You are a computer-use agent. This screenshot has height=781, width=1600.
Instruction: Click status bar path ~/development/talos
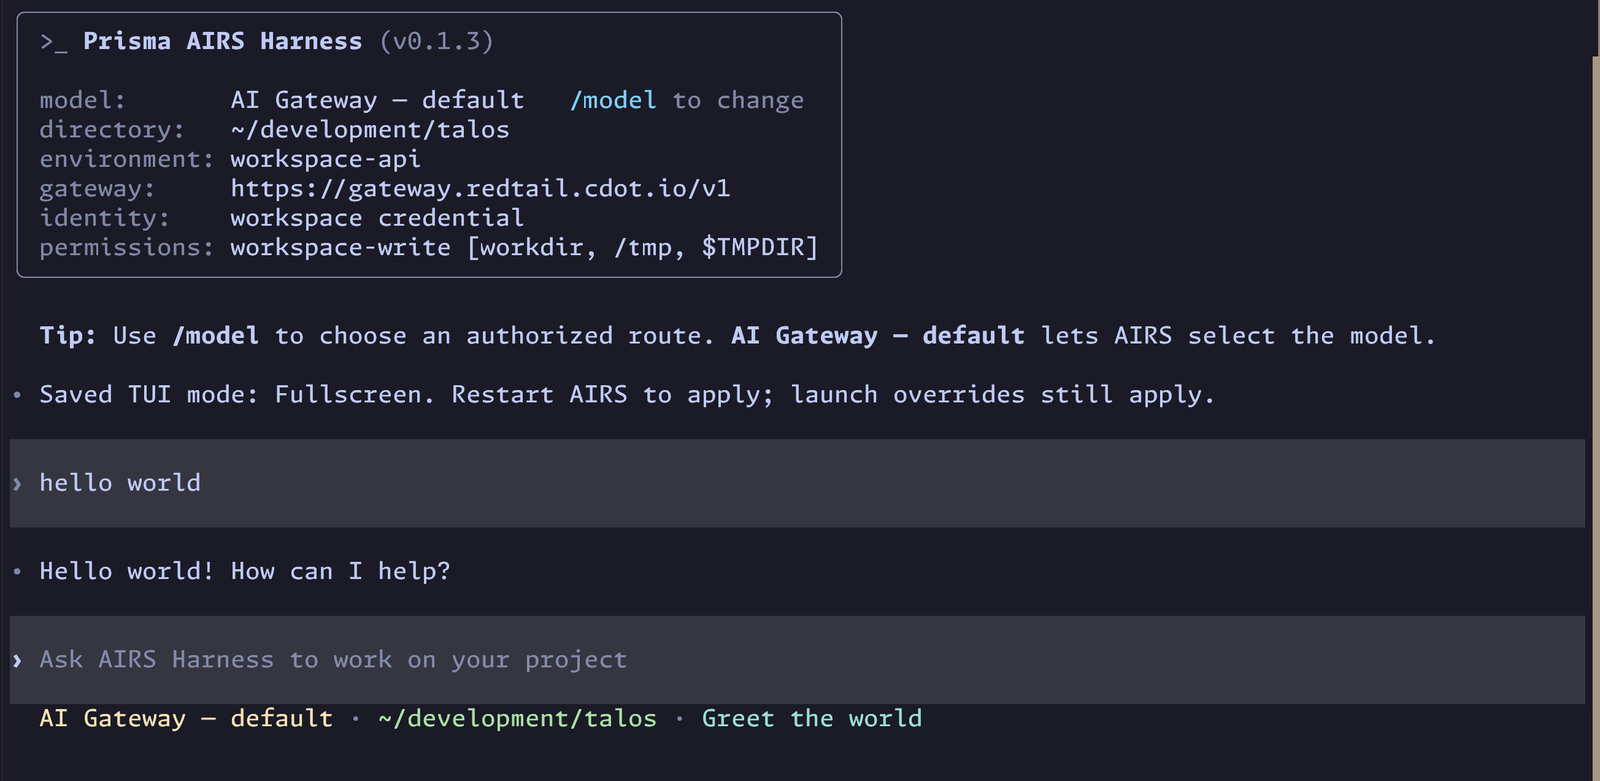517,718
